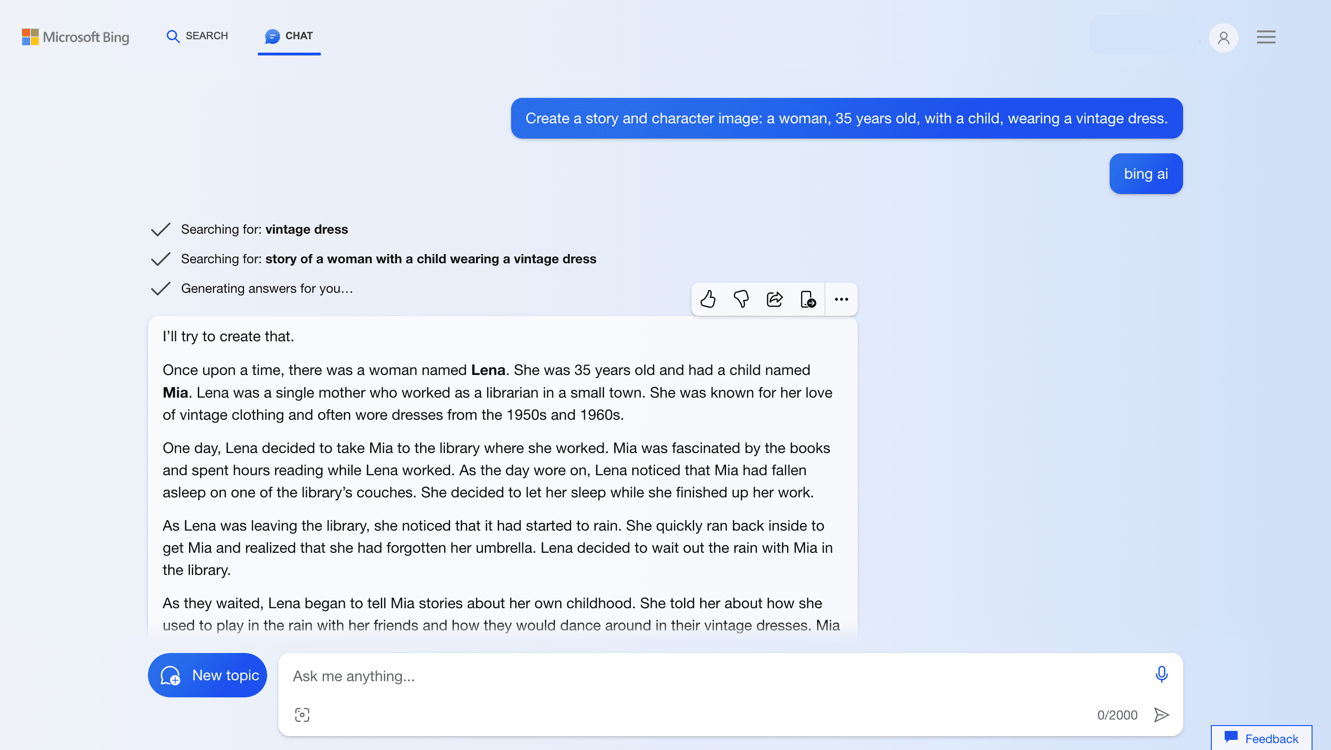Expand the Feedback panel
Image resolution: width=1331 pixels, height=750 pixels.
point(1261,738)
